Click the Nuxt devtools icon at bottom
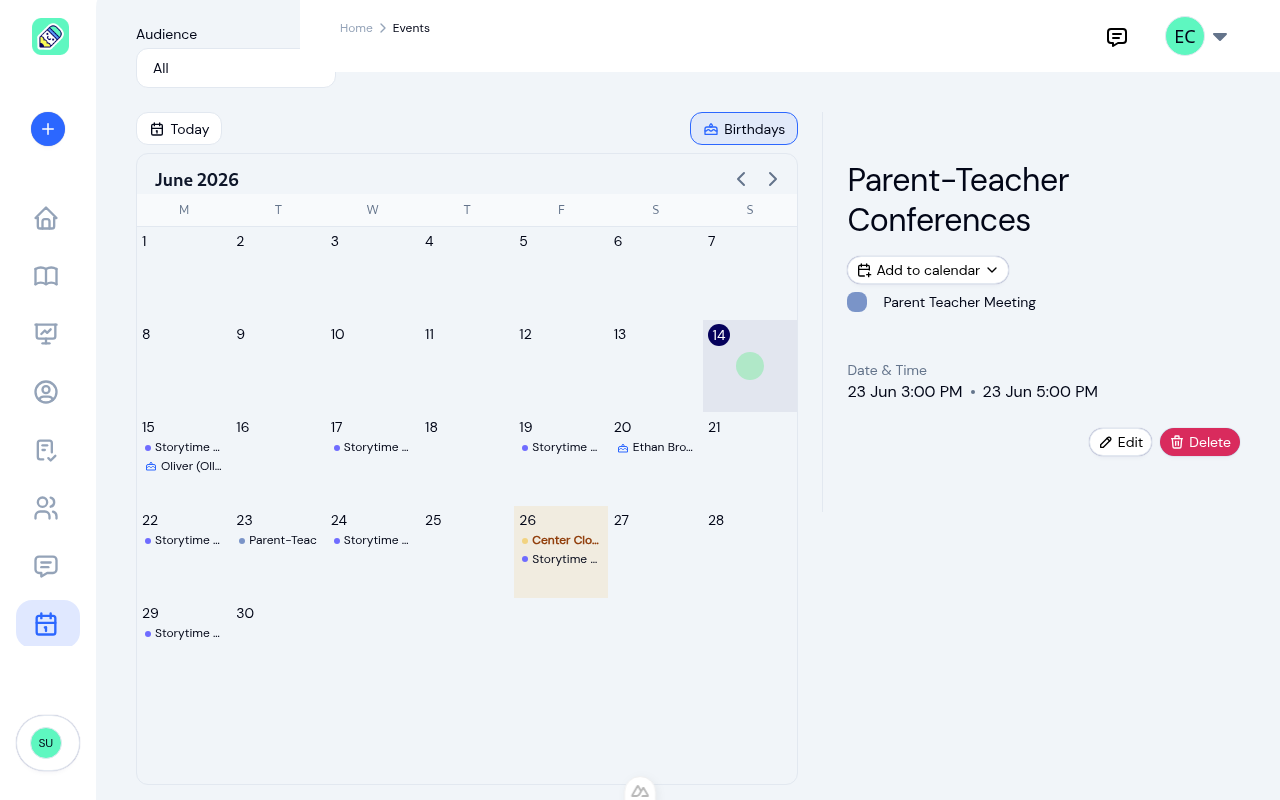Screen dimensions: 1280x800 pyautogui.click(x=640, y=790)
